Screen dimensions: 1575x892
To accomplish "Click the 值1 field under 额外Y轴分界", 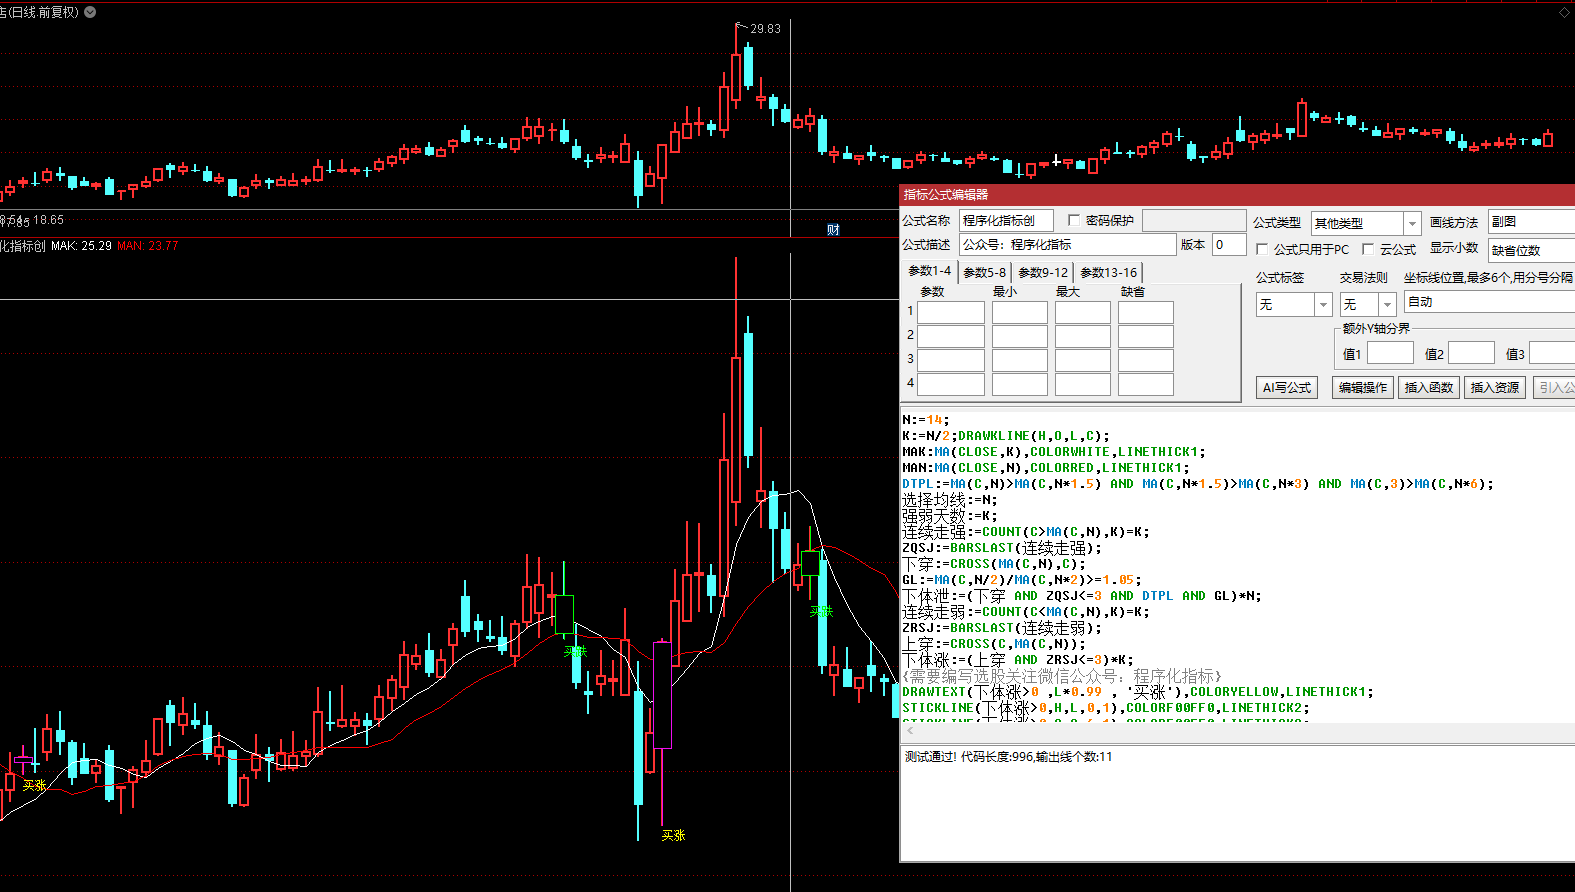I will [1389, 353].
